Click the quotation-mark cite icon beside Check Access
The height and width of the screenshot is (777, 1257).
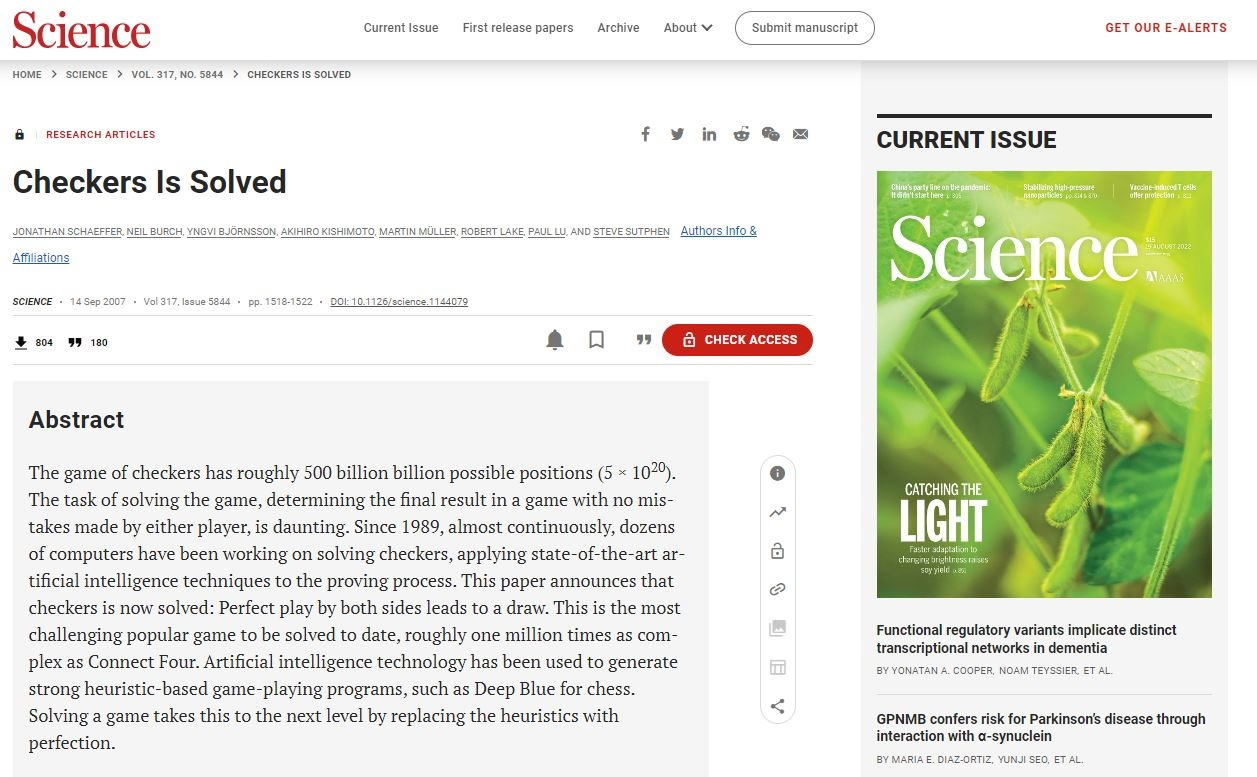644,340
